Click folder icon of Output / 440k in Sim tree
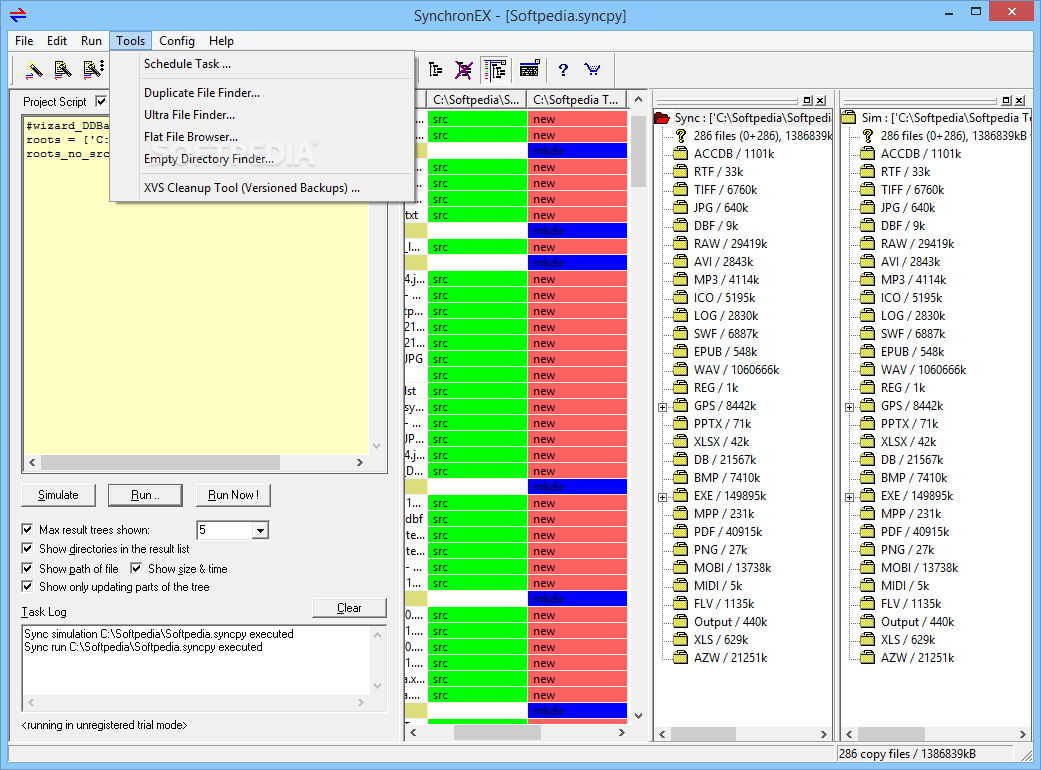Viewport: 1041px width, 770px height. (x=868, y=621)
